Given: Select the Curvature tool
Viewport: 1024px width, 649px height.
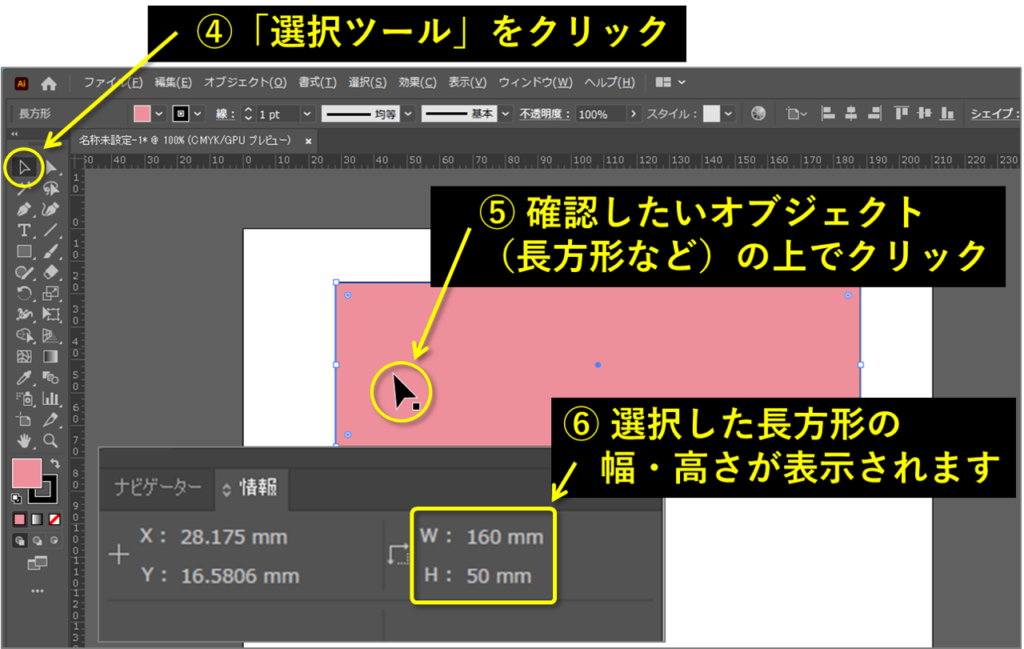Looking at the screenshot, I should (x=50, y=210).
